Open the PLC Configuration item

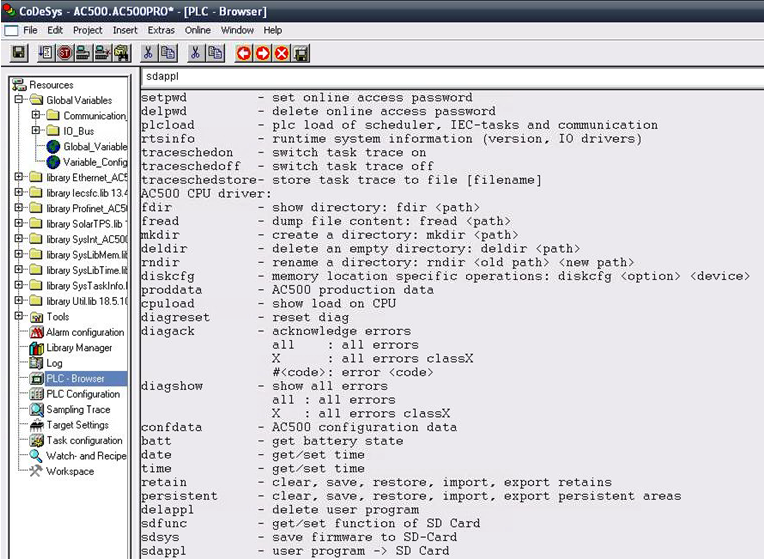click(x=83, y=394)
